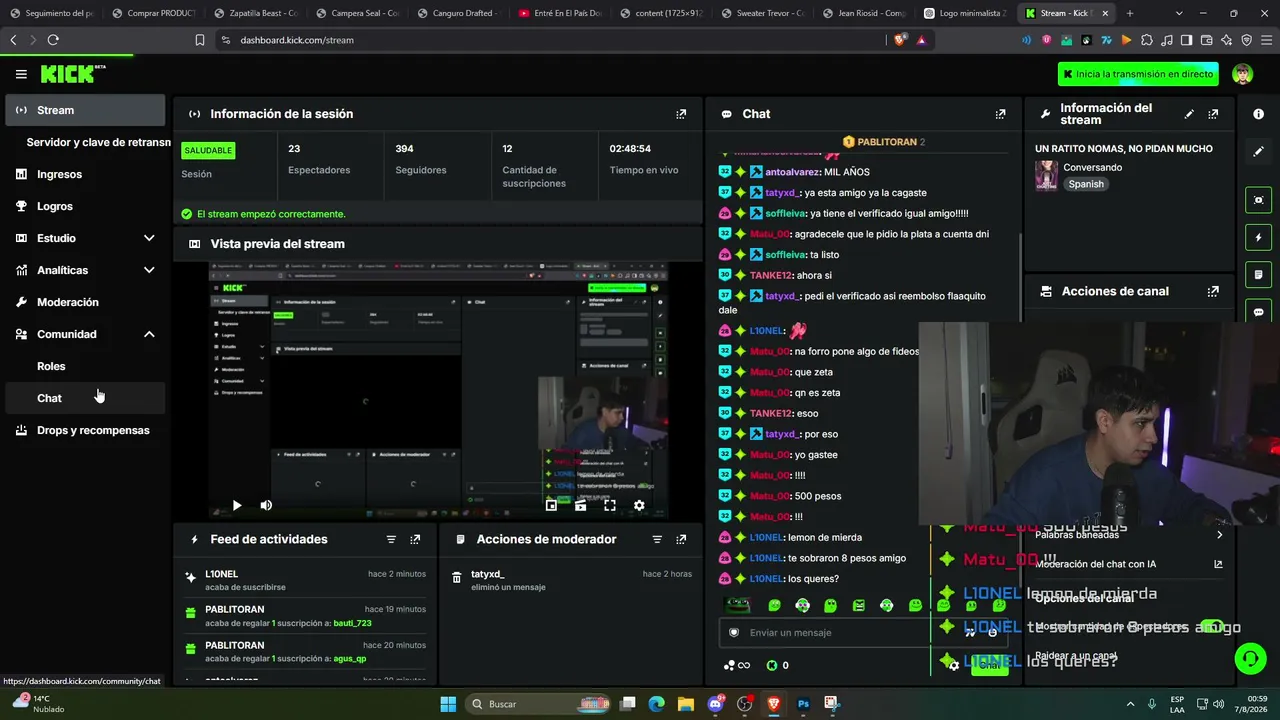Screen dimensions: 1280x720
Task: Click the Conversando category thumbnail
Action: [x=1046, y=176]
